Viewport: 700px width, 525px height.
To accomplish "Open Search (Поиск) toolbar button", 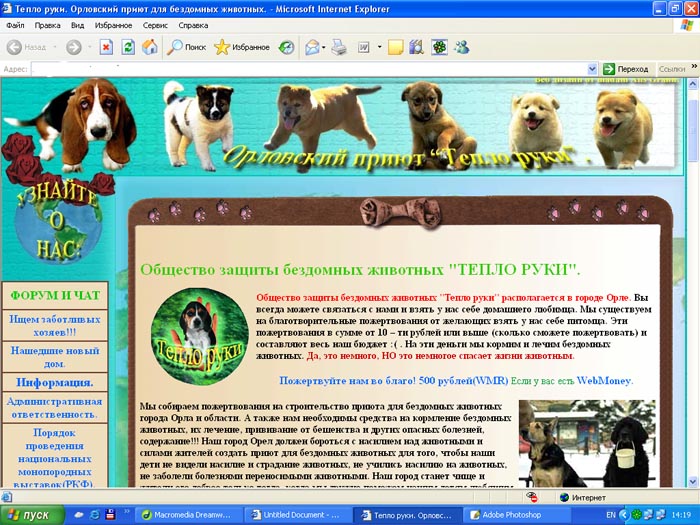I will pyautogui.click(x=186, y=47).
